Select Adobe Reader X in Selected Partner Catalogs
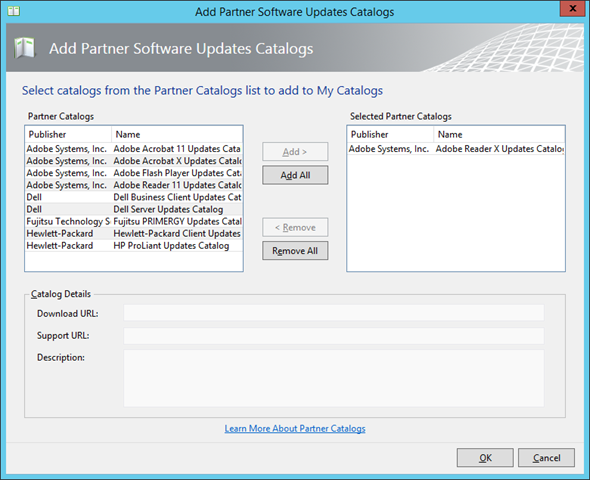590x480 pixels. pyautogui.click(x=456, y=149)
